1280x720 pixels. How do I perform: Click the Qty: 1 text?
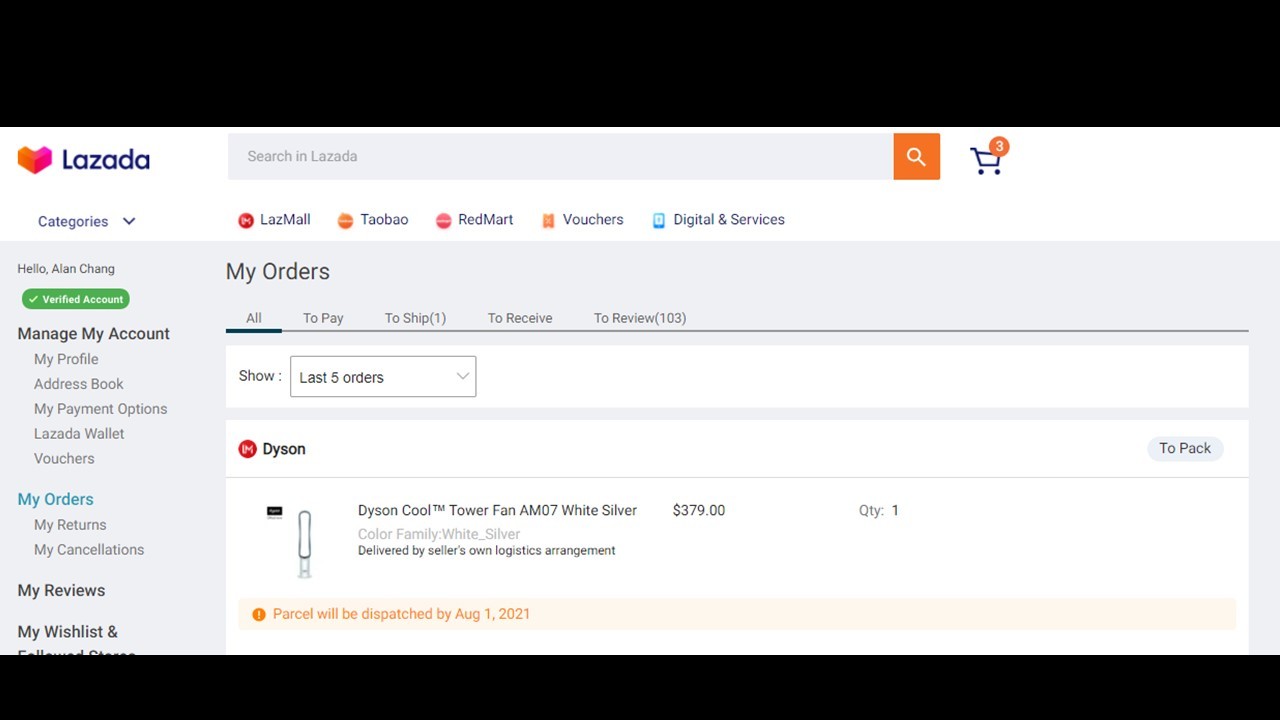coord(879,511)
